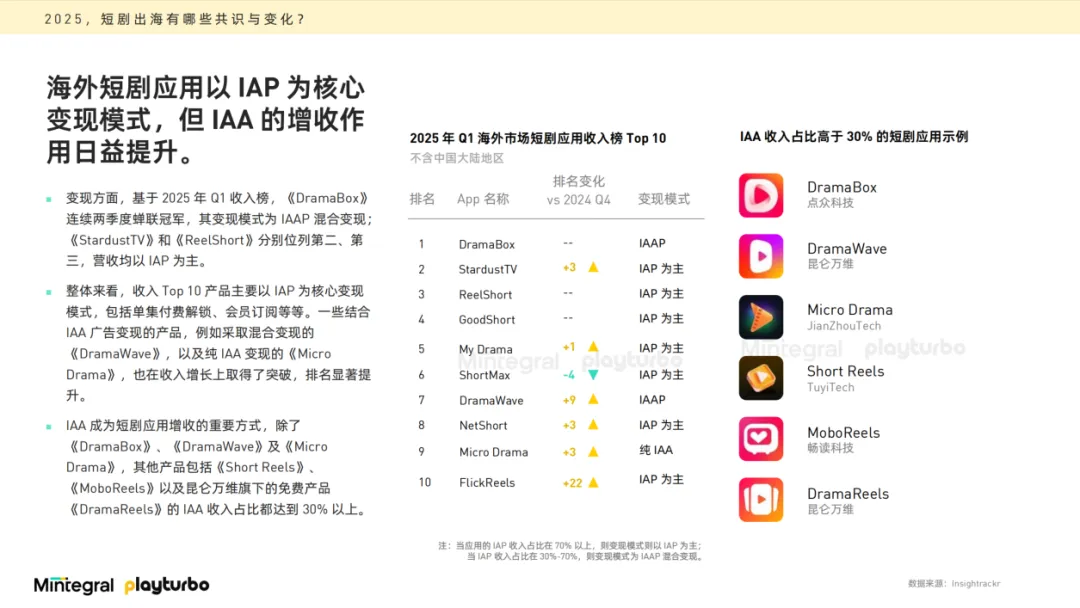Screen dimensions: 1080x608
Task: Click the DramaReels app name
Action: tap(848, 494)
